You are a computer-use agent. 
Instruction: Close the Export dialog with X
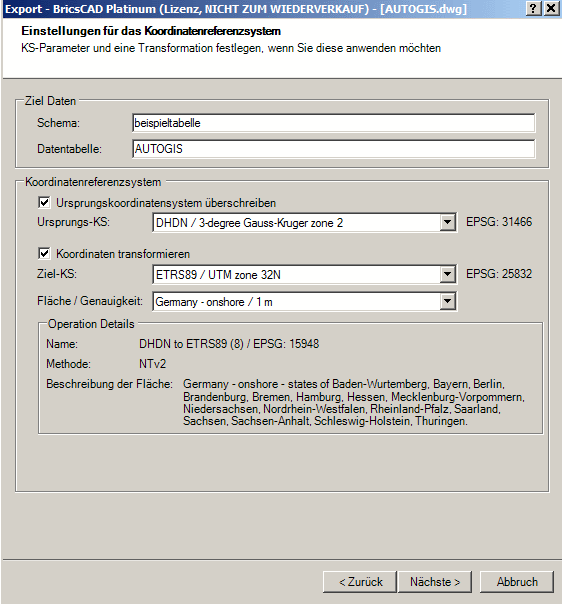point(551,8)
